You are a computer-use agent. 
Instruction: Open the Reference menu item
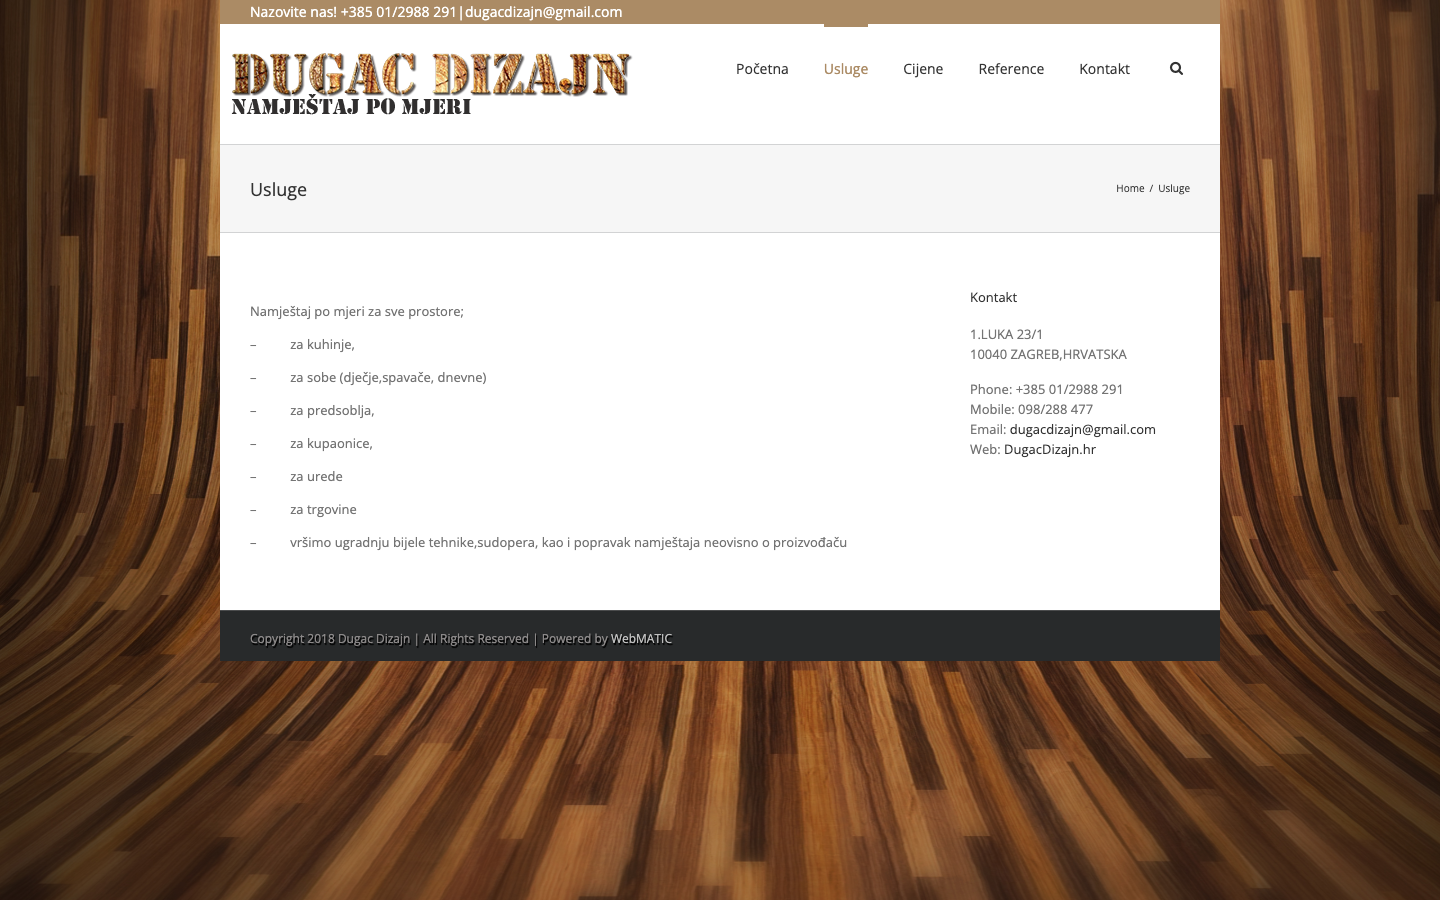point(1011,69)
